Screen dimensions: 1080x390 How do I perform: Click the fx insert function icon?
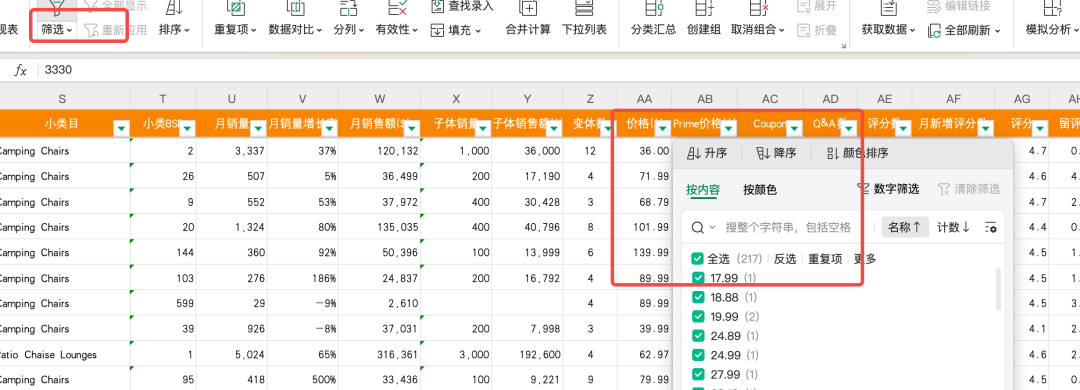pos(21,70)
